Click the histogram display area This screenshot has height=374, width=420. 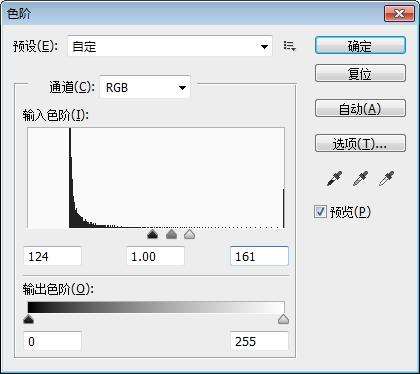156,178
